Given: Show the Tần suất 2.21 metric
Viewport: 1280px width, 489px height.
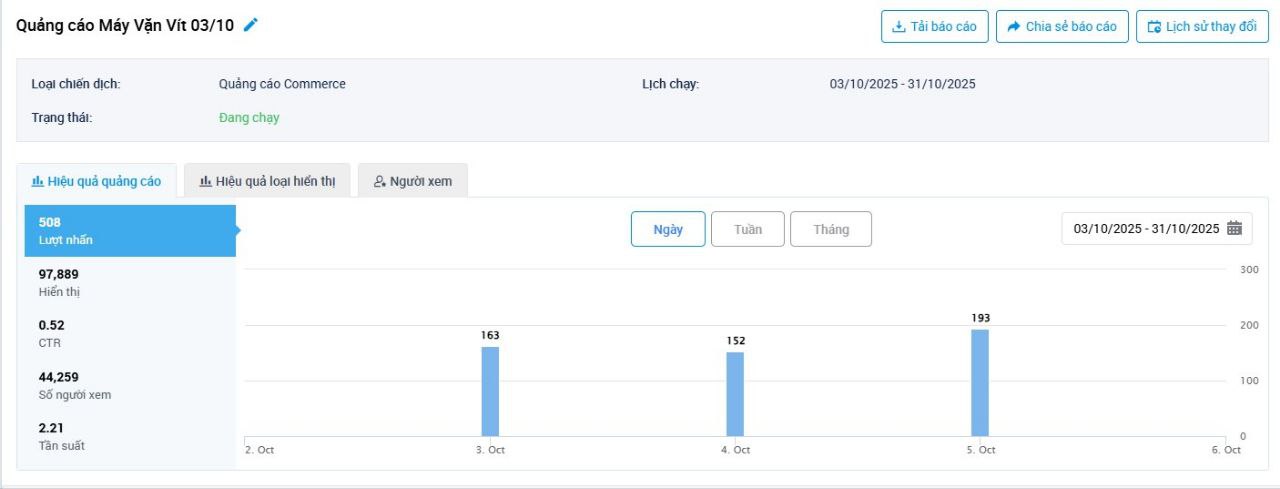Looking at the screenshot, I should [130, 436].
